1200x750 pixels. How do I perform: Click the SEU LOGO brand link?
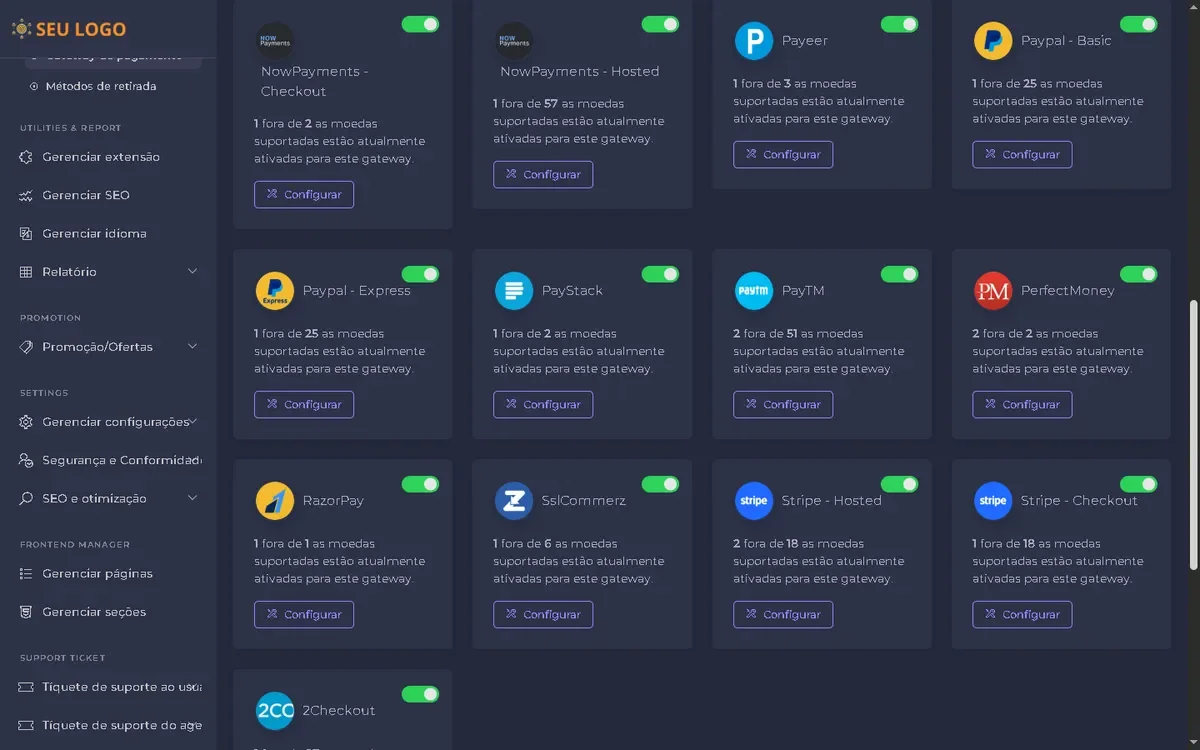coord(70,29)
